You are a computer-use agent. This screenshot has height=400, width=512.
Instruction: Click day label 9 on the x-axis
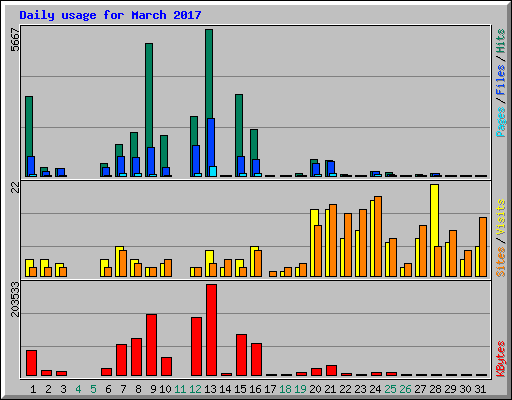(153, 389)
